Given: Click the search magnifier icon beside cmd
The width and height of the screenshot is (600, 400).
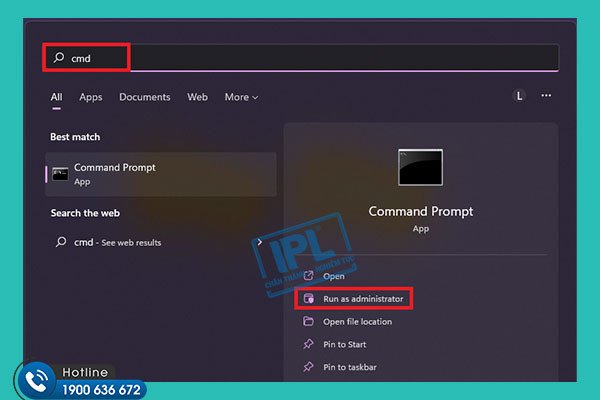Looking at the screenshot, I should coord(59,57).
